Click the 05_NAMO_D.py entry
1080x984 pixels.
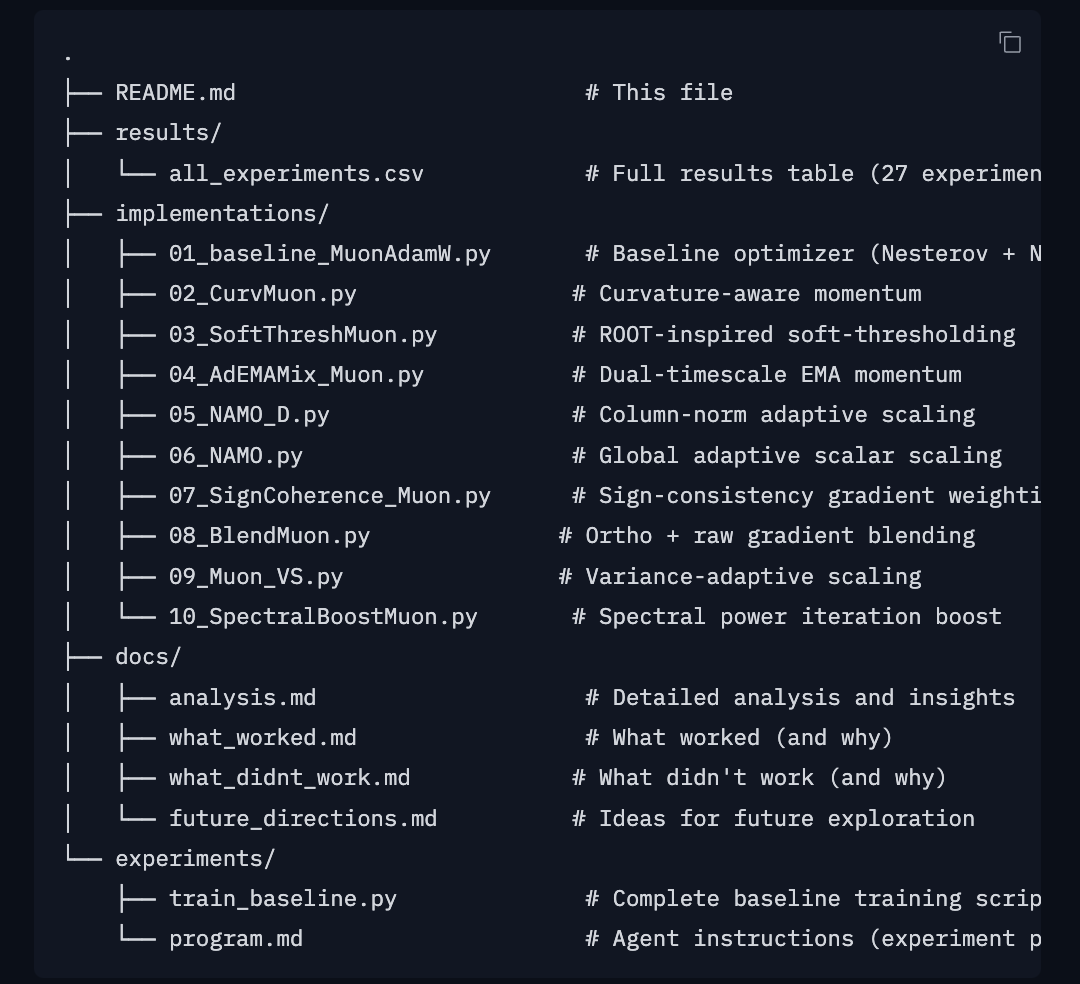click(249, 415)
